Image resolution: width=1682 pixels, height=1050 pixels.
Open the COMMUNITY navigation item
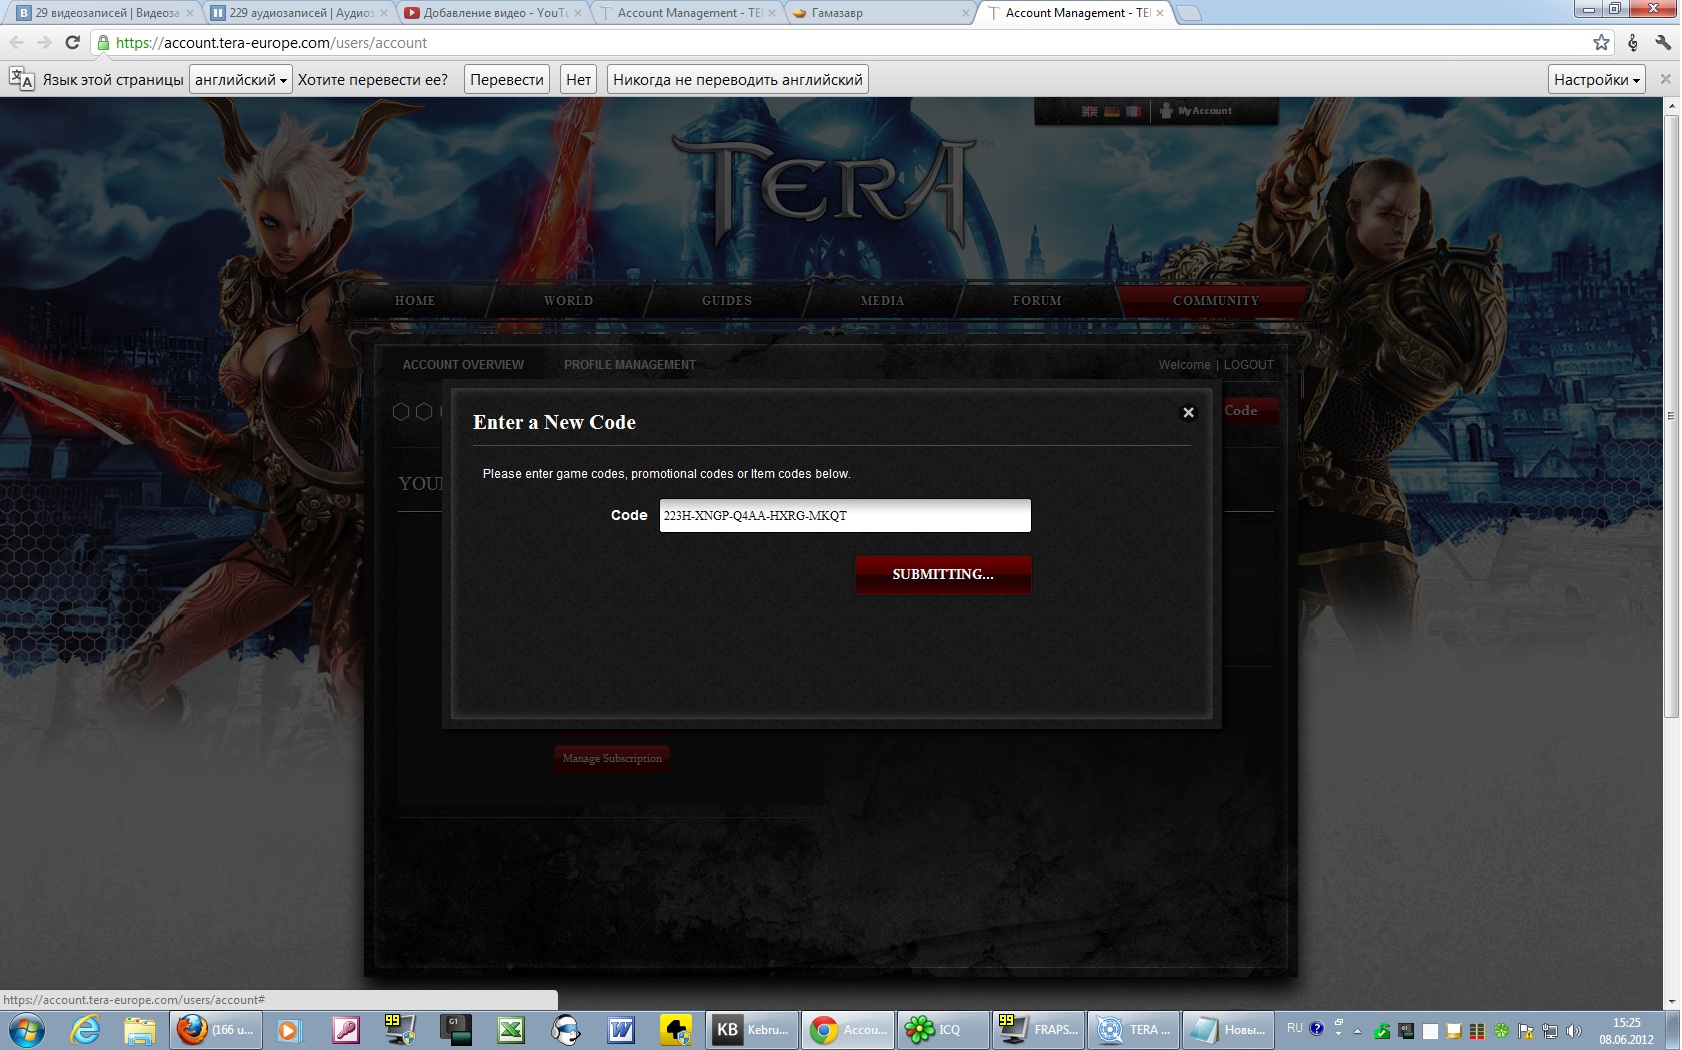coord(1216,301)
